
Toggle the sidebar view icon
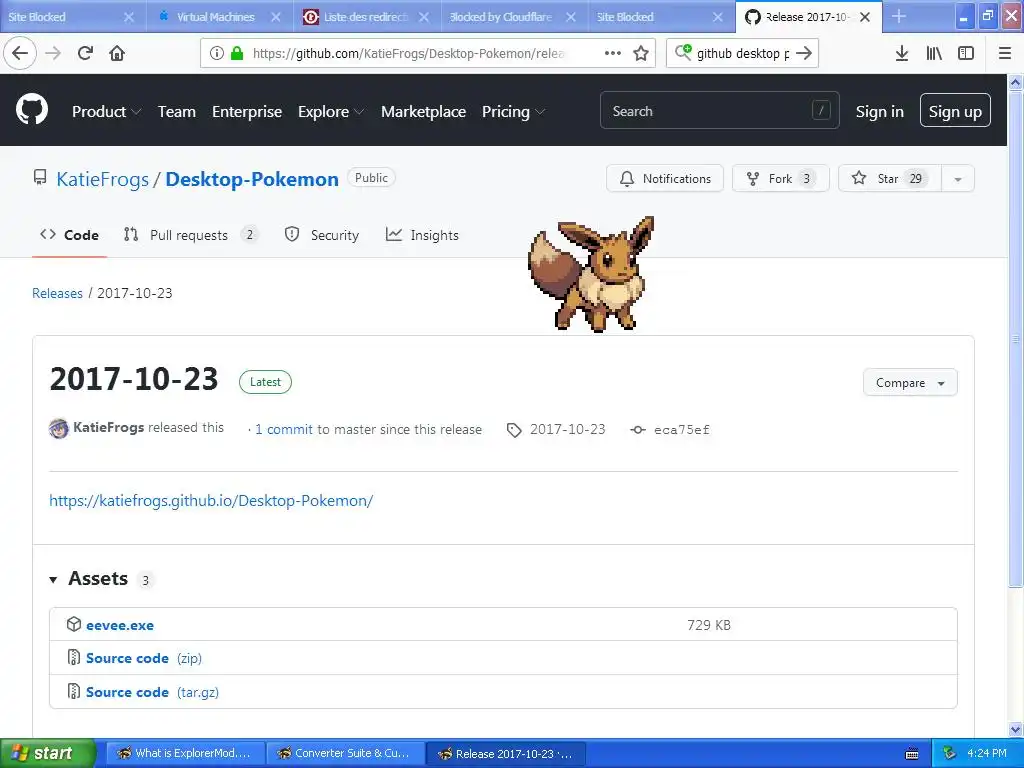pyautogui.click(x=966, y=54)
